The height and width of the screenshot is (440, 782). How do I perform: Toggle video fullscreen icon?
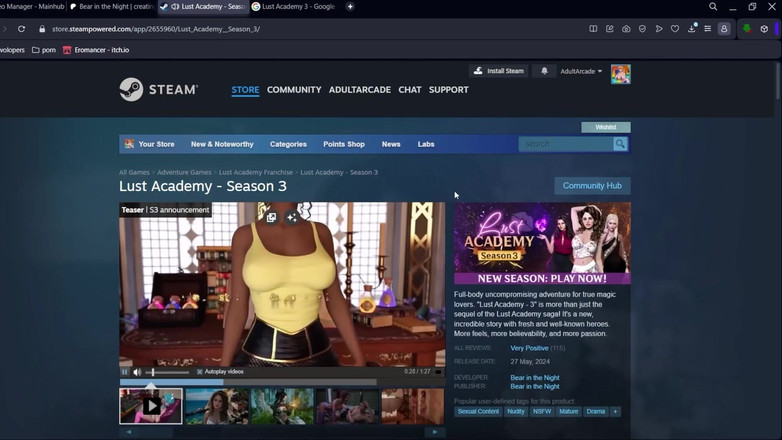coord(438,372)
